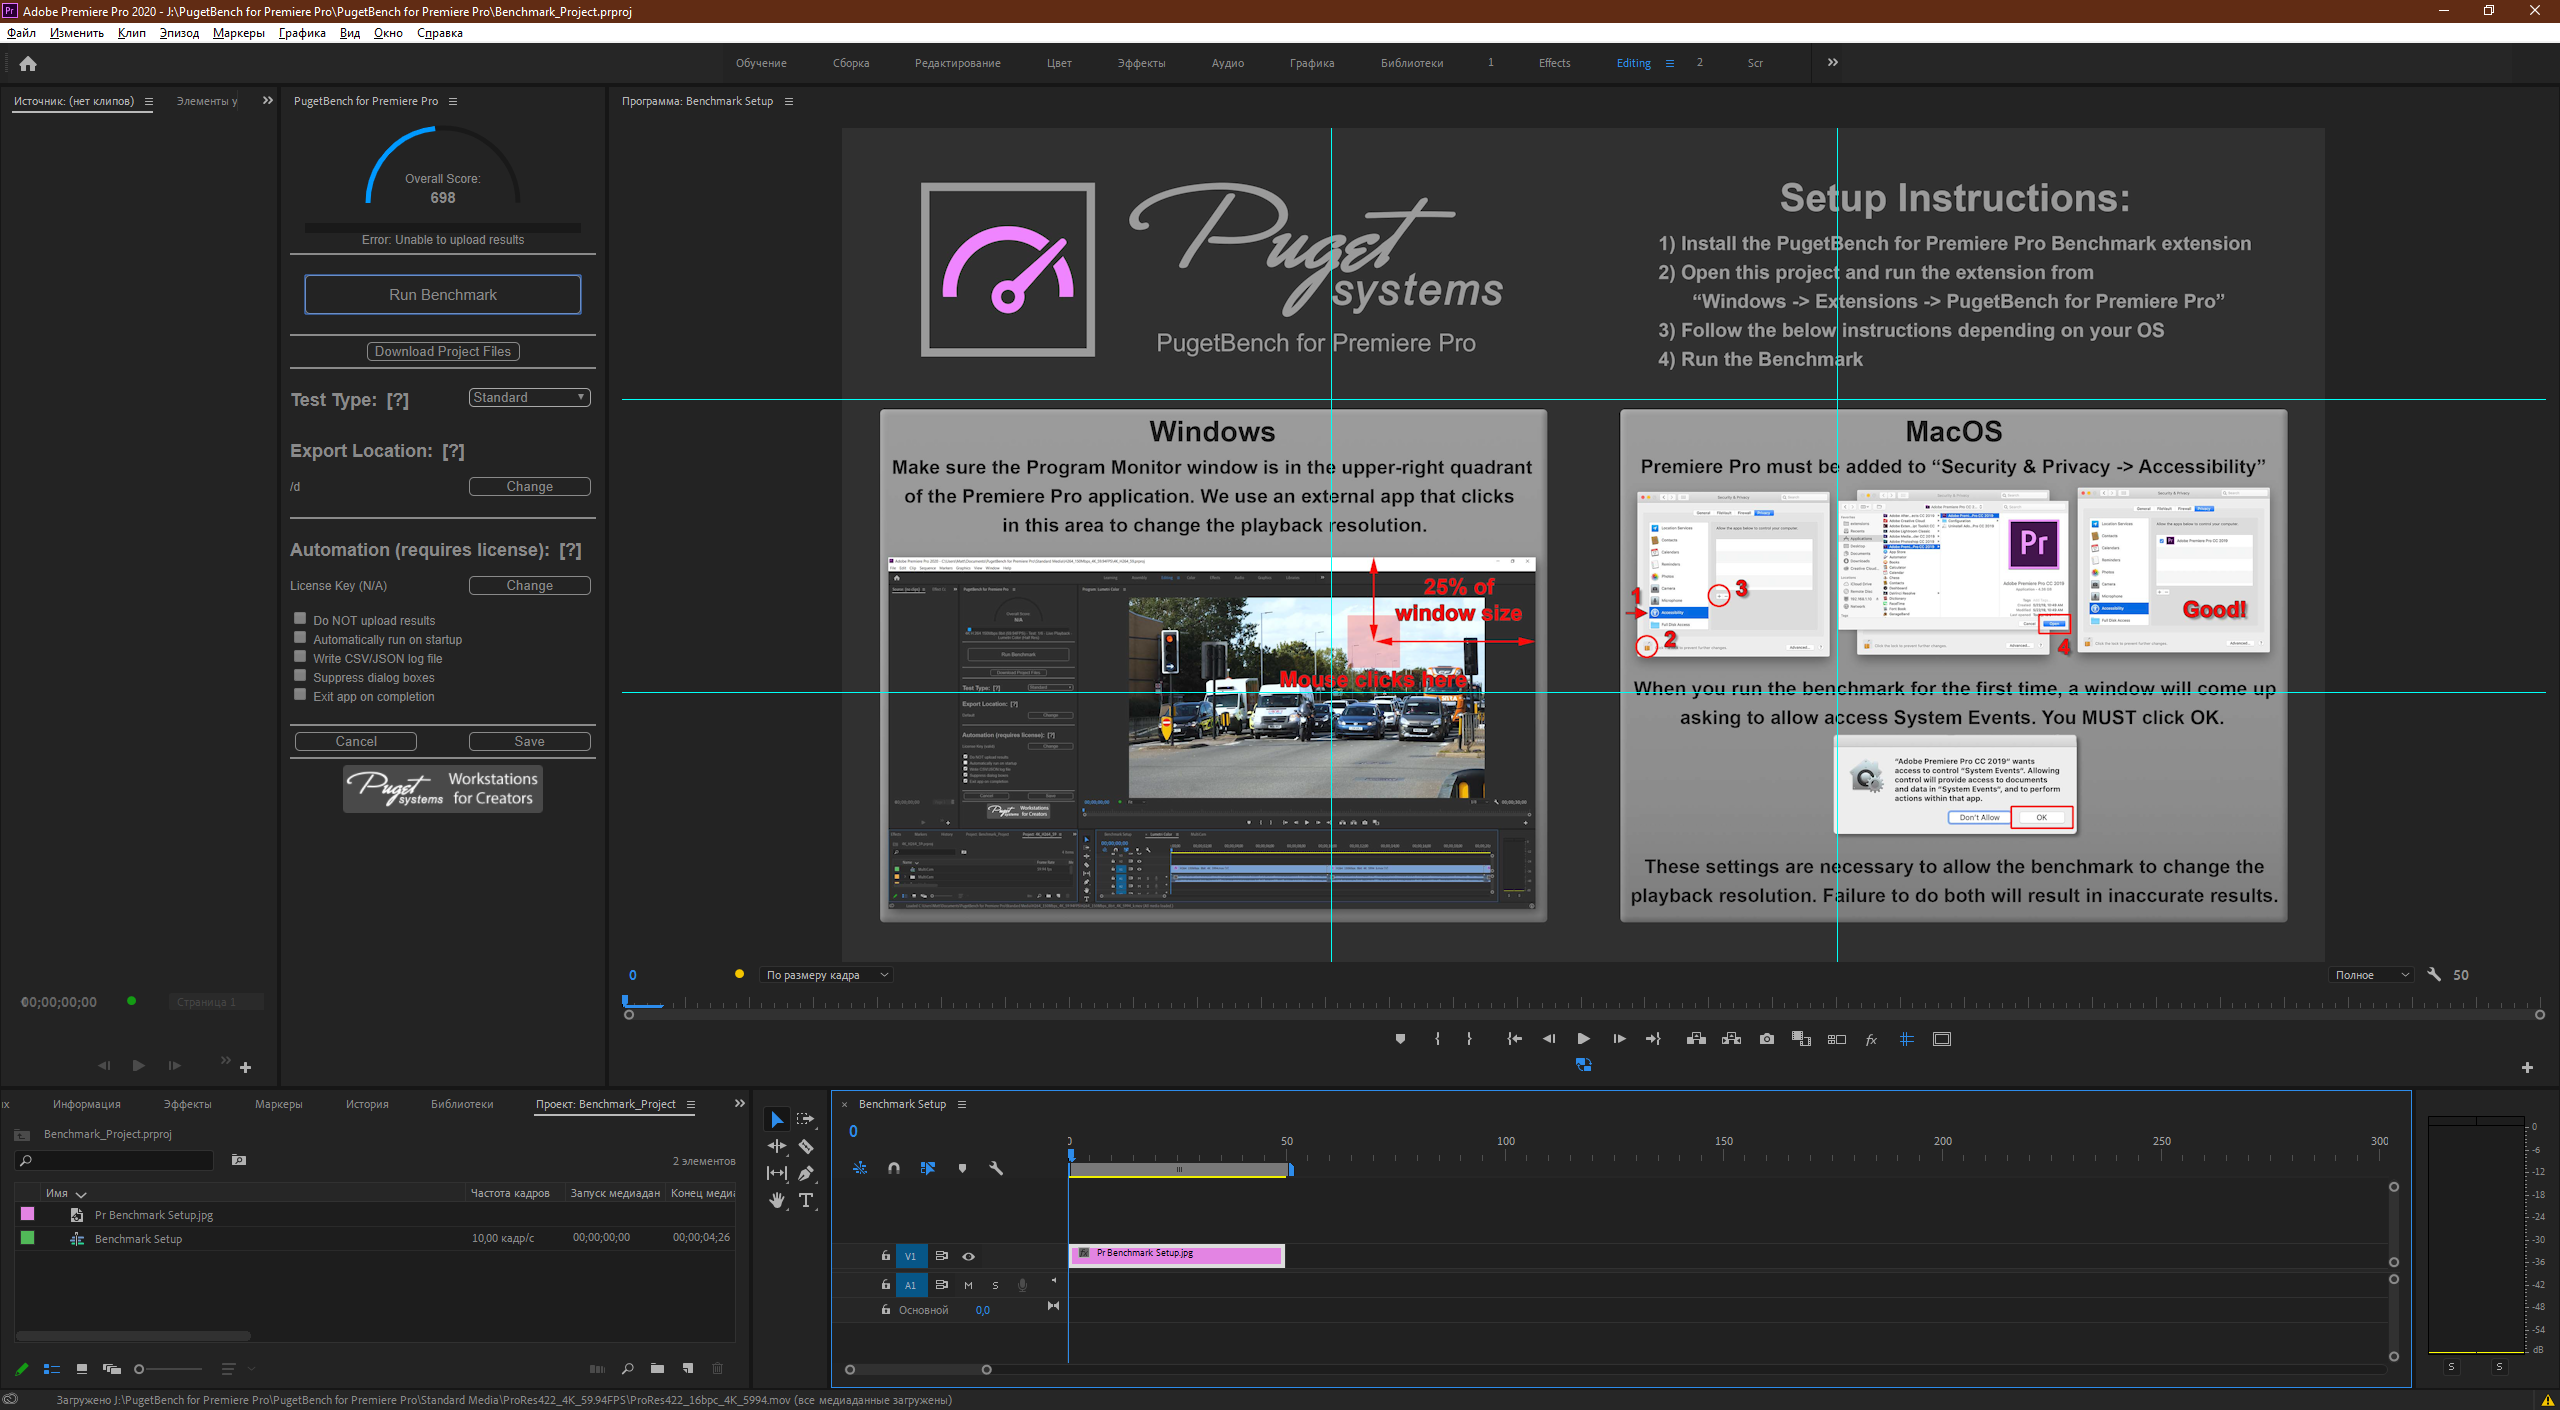Screen dimensions: 2560x1410
Task: Show hidden tabs in Project panel group
Action: [740, 1103]
